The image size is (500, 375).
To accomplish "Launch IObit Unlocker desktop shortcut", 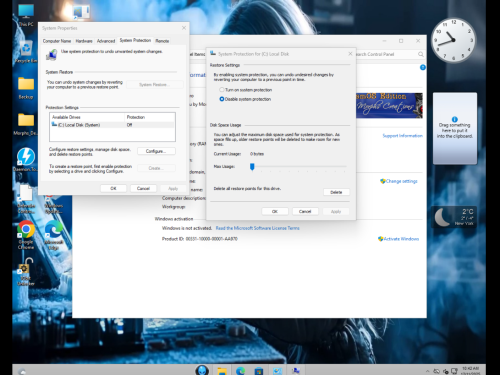I will (26, 272).
